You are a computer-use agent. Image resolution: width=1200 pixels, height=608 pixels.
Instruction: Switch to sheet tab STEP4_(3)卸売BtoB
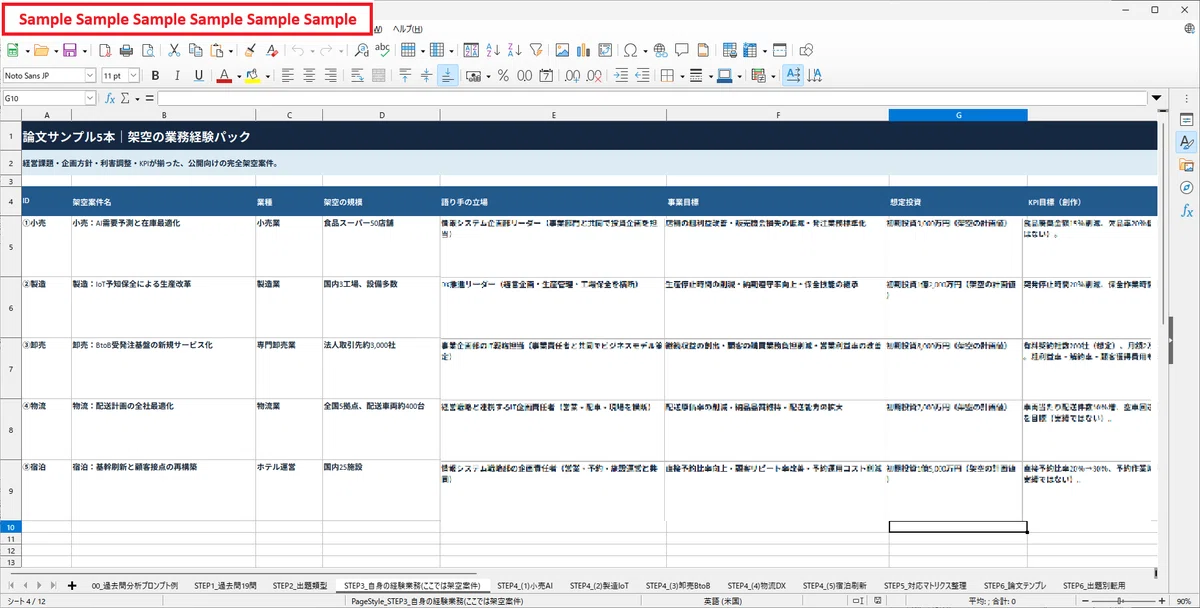[x=678, y=585]
